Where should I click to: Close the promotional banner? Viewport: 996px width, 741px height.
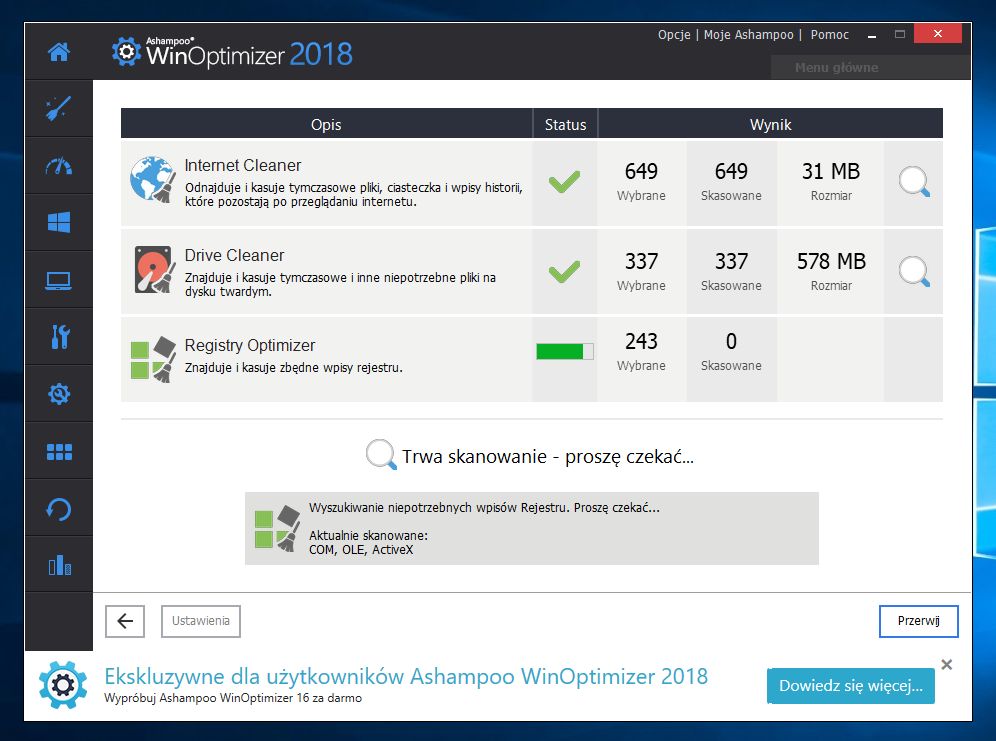[x=946, y=665]
